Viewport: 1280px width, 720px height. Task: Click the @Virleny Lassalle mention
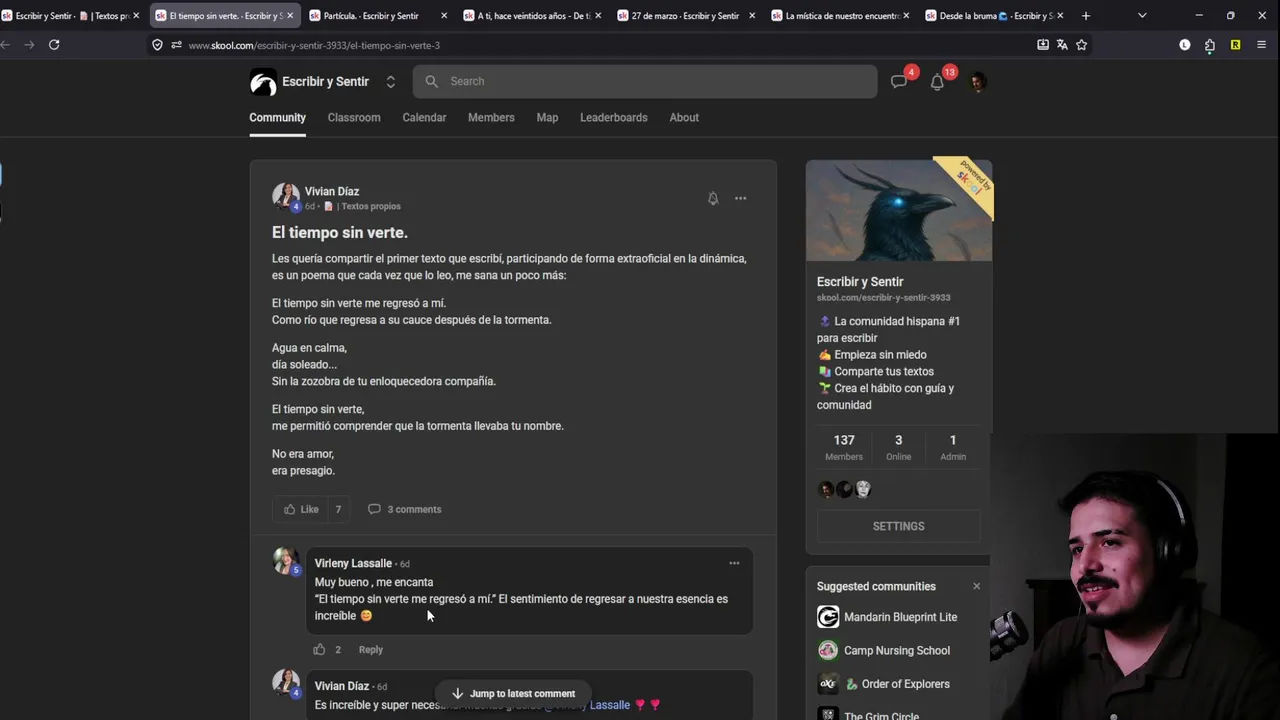pyautogui.click(x=587, y=705)
